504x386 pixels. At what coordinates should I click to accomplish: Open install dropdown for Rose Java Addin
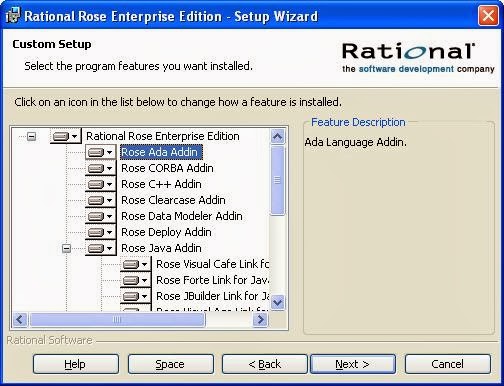click(x=100, y=248)
